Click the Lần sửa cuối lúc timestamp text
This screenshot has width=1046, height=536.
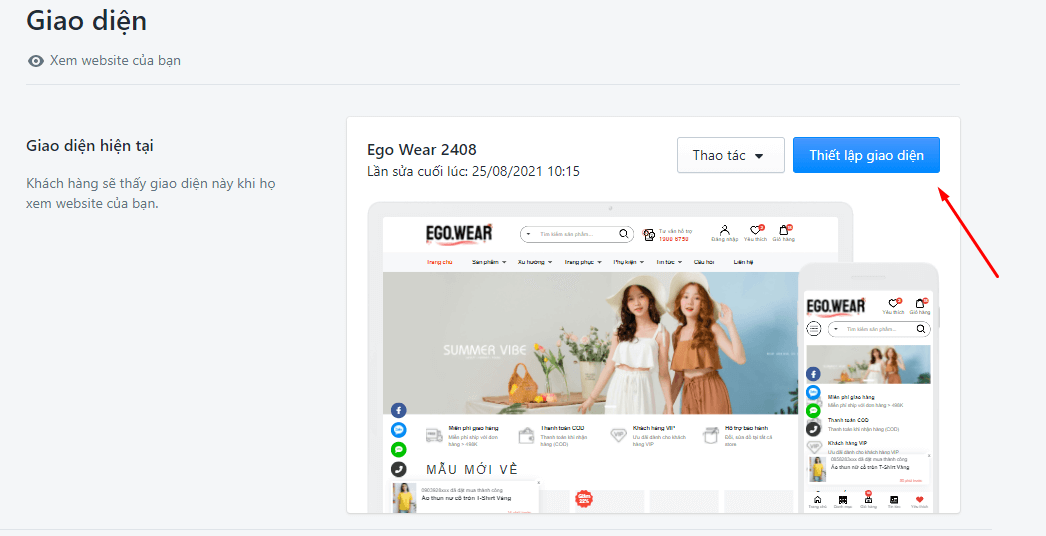[473, 172]
